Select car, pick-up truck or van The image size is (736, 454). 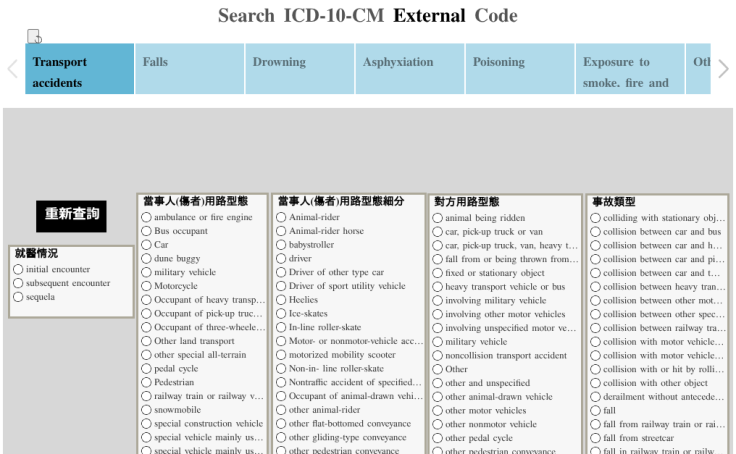(437, 232)
